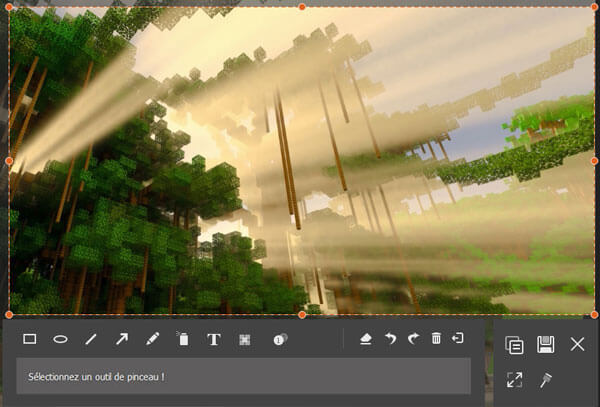Viewport: 600px width, 407px height.
Task: Click the 'Sélectionnez un outil de pinceau !' hint
Action: pos(96,377)
